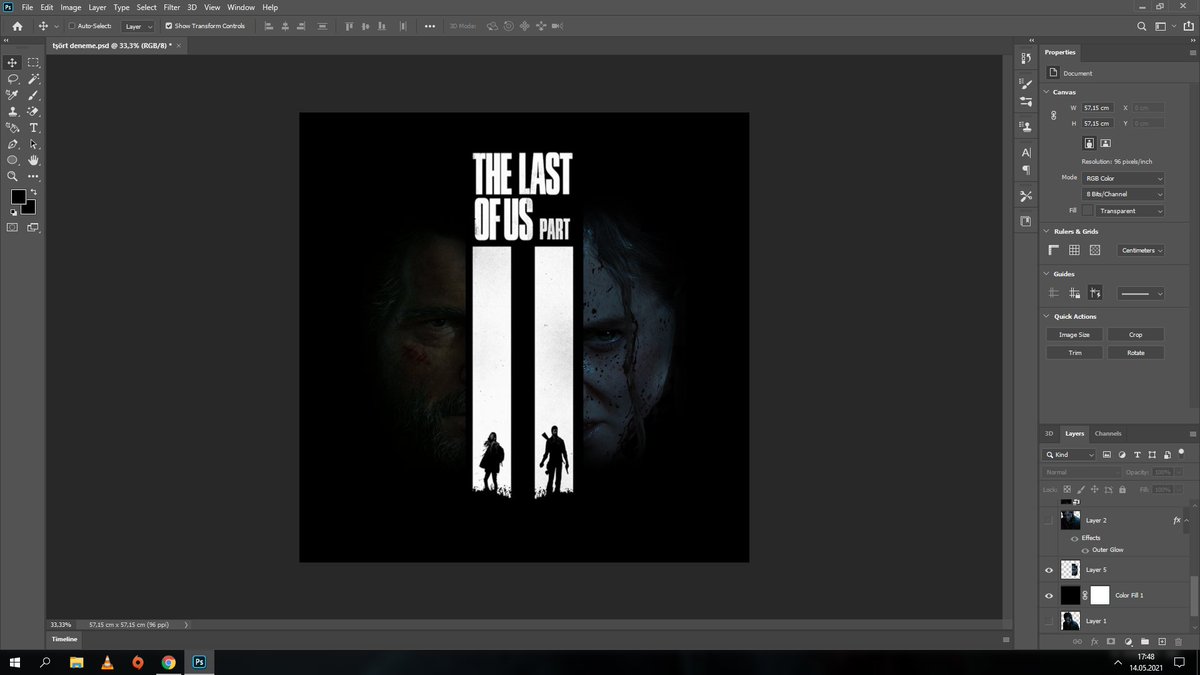The height and width of the screenshot is (675, 1200).
Task: Toggle the grid display button
Action: [x=1074, y=250]
